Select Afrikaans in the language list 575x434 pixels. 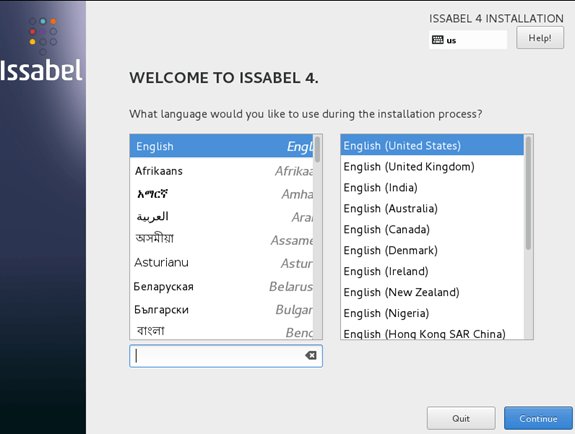[x=221, y=171]
